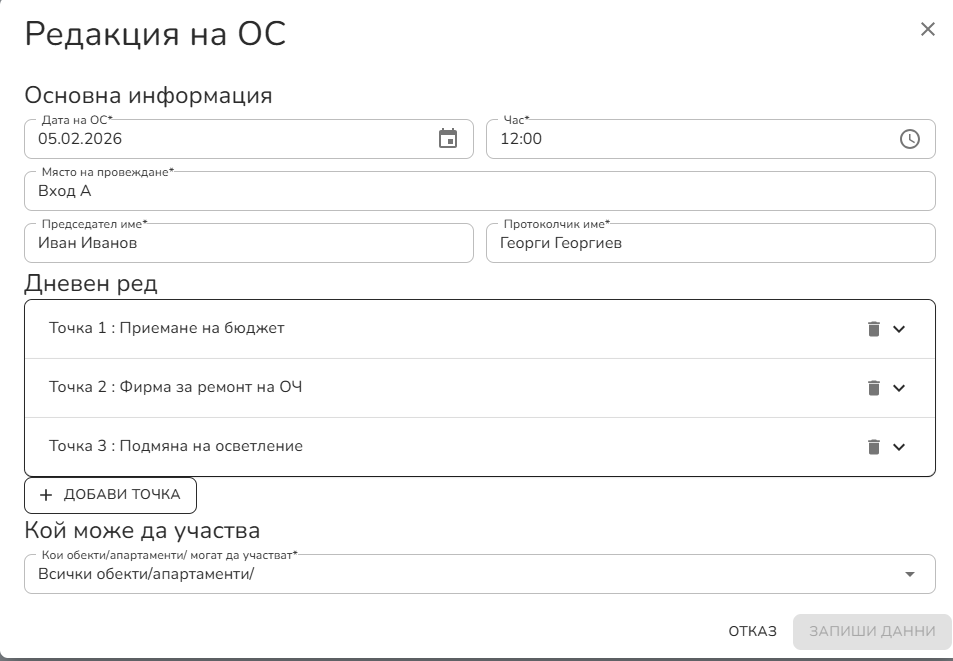The image size is (953, 661).
Task: Open the обекти/апартаменти dropdown
Action: (x=911, y=574)
